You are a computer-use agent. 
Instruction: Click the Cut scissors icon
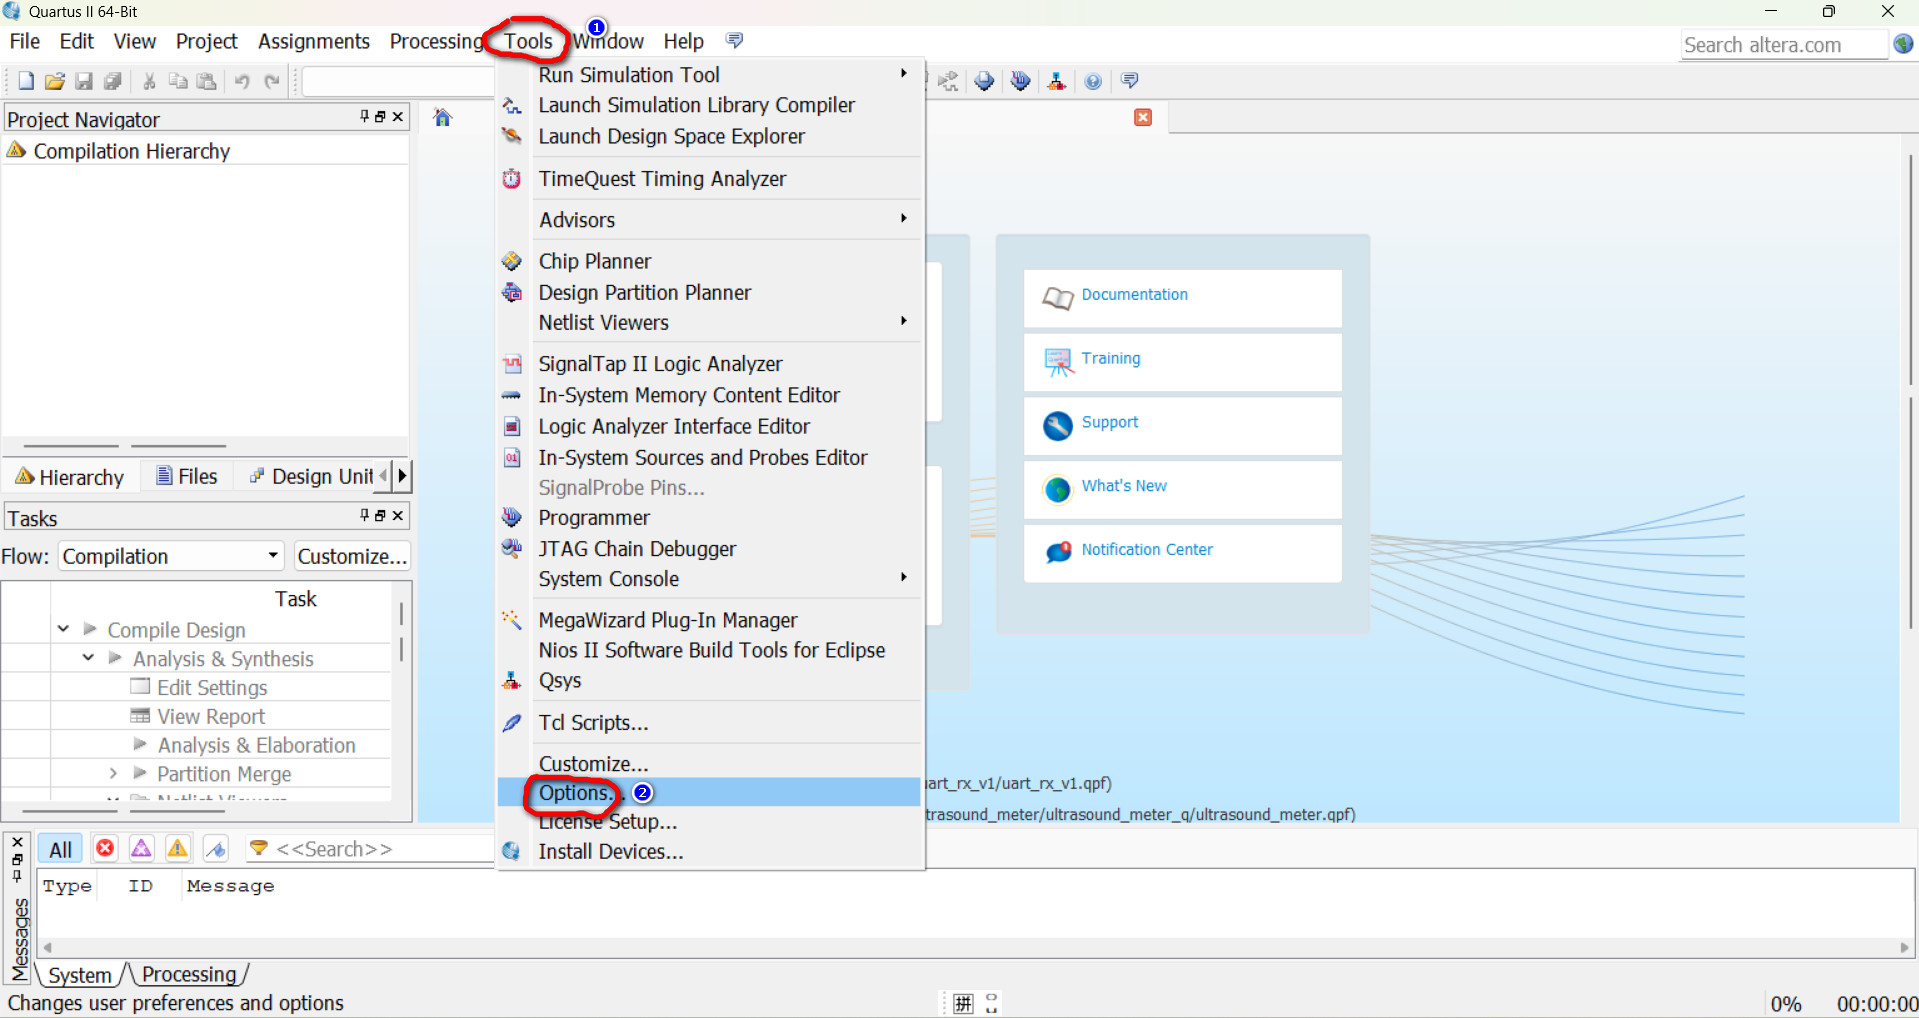[149, 81]
